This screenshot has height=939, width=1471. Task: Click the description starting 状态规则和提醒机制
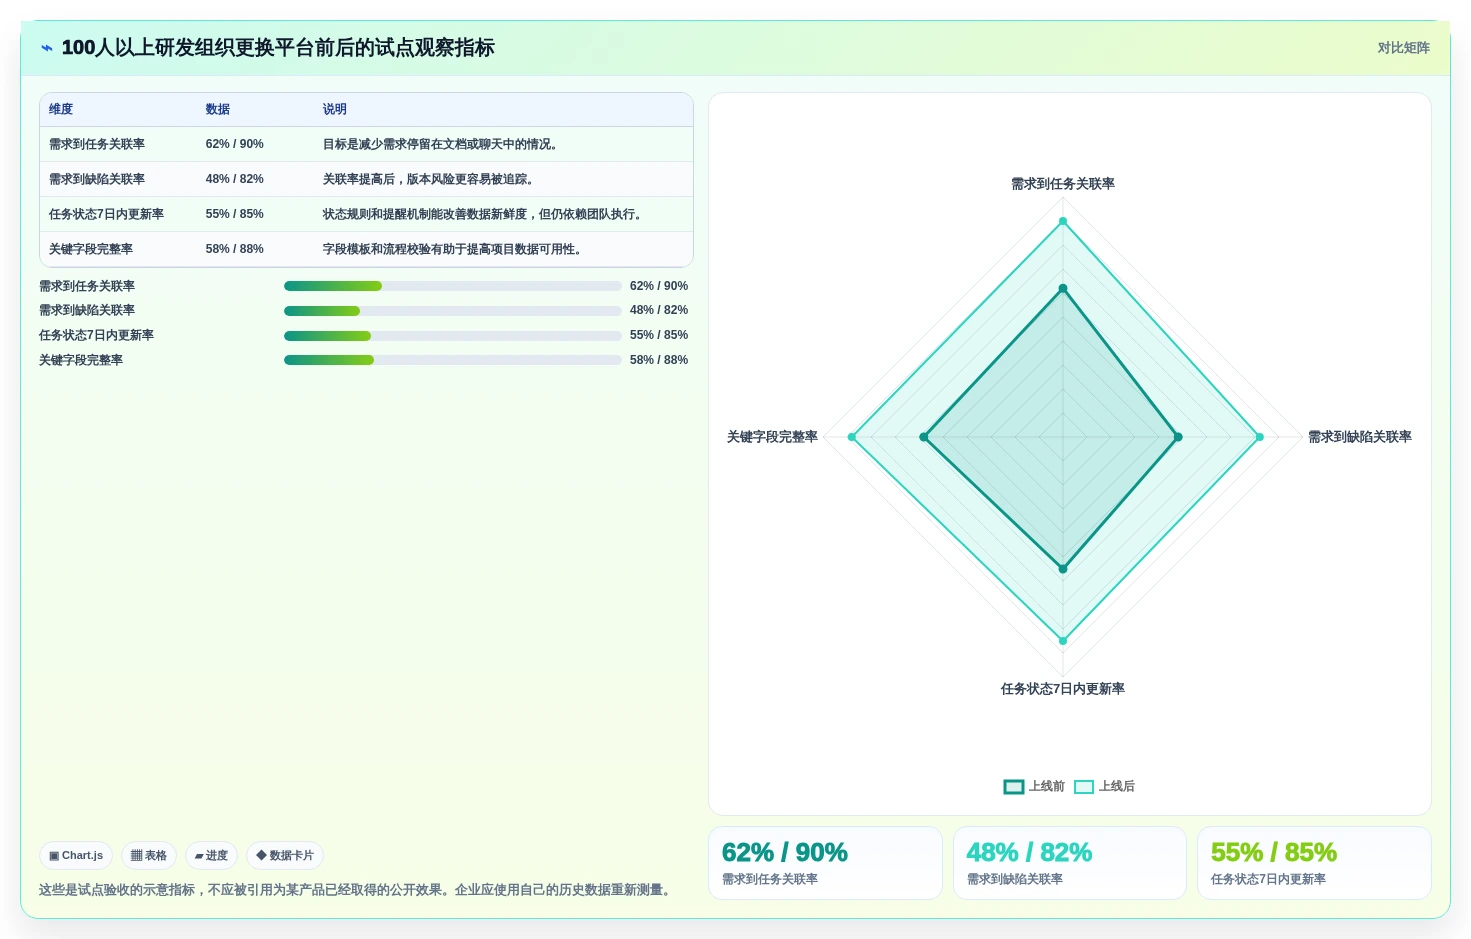(x=482, y=215)
